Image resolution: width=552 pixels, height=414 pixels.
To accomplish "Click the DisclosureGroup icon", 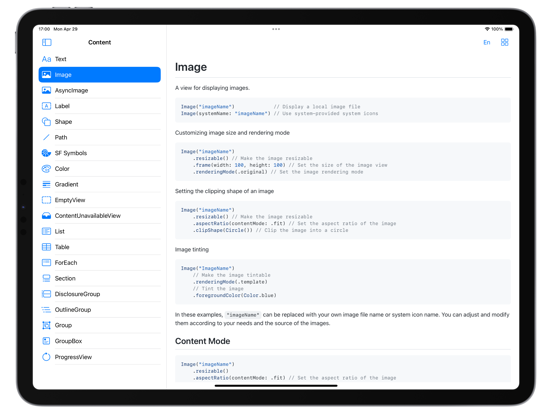I will (46, 294).
